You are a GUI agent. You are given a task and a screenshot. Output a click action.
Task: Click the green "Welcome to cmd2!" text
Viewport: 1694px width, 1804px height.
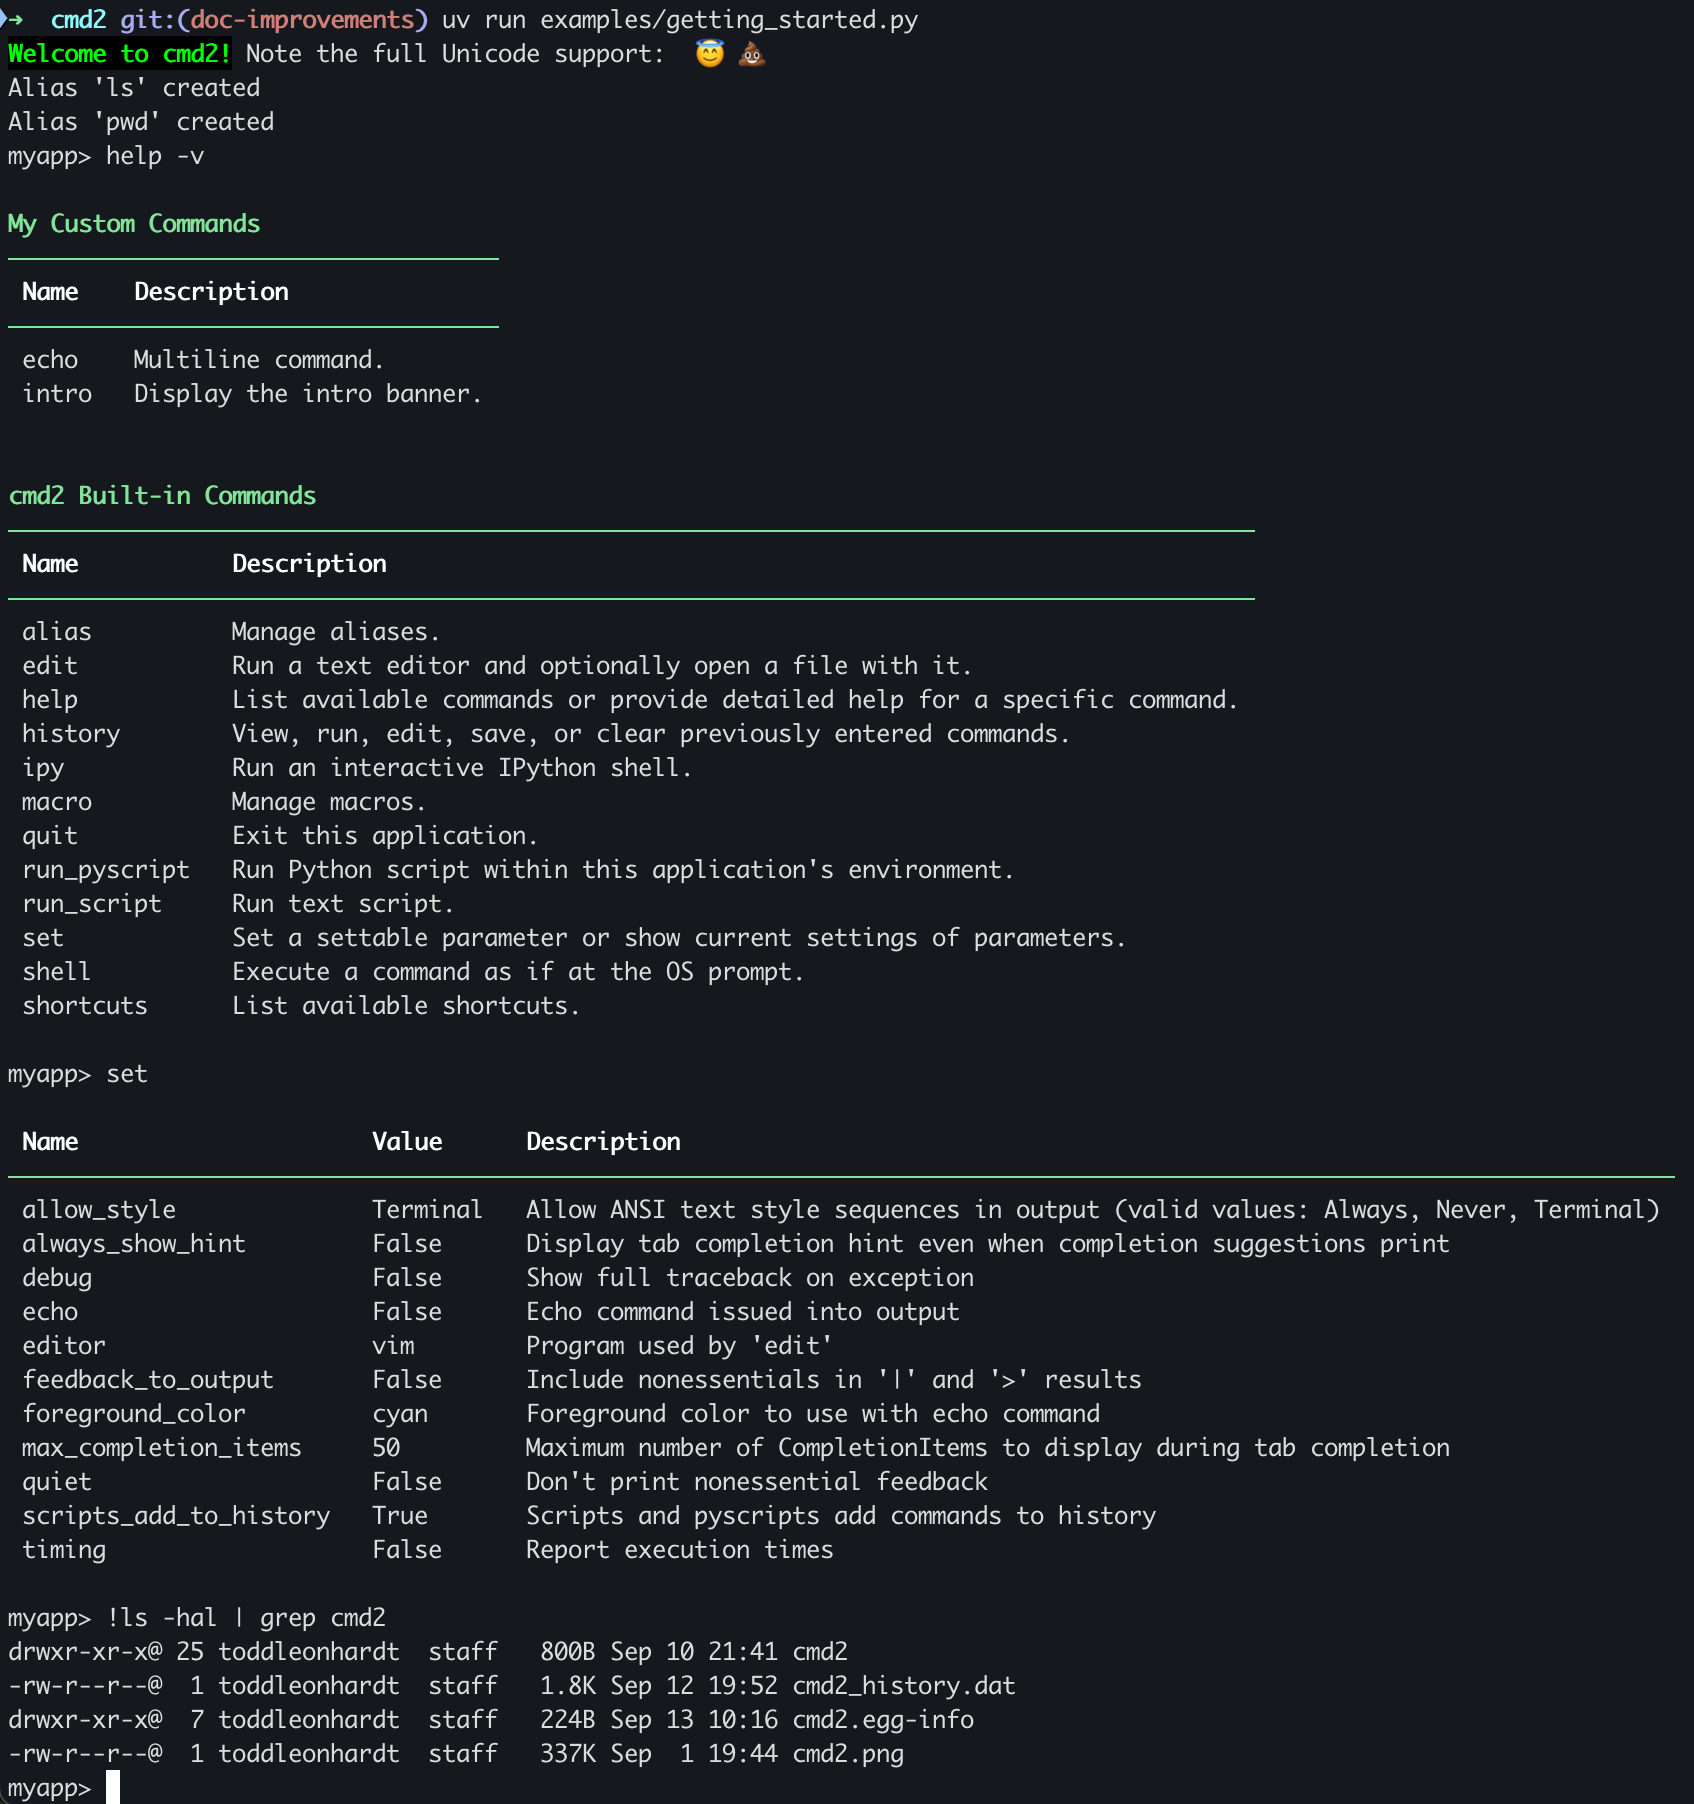tap(120, 54)
